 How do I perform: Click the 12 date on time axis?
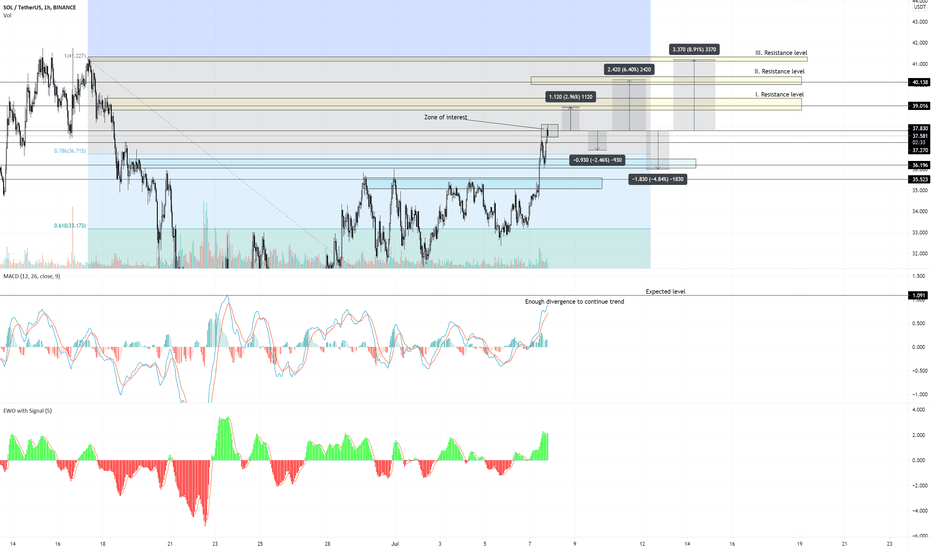coord(642,544)
